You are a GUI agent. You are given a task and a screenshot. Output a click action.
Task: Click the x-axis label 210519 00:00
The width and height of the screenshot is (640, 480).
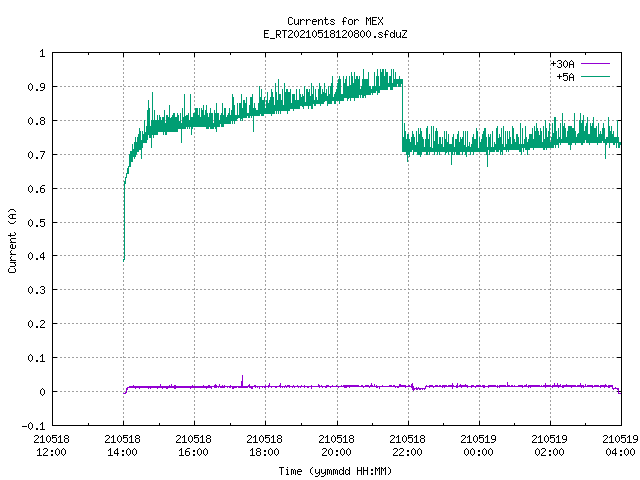(479, 445)
